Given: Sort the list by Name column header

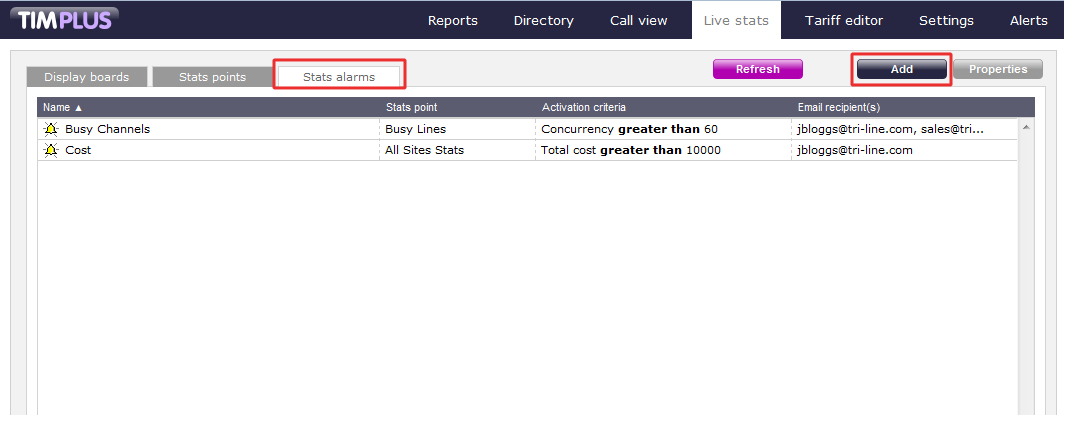Looking at the screenshot, I should 63,107.
